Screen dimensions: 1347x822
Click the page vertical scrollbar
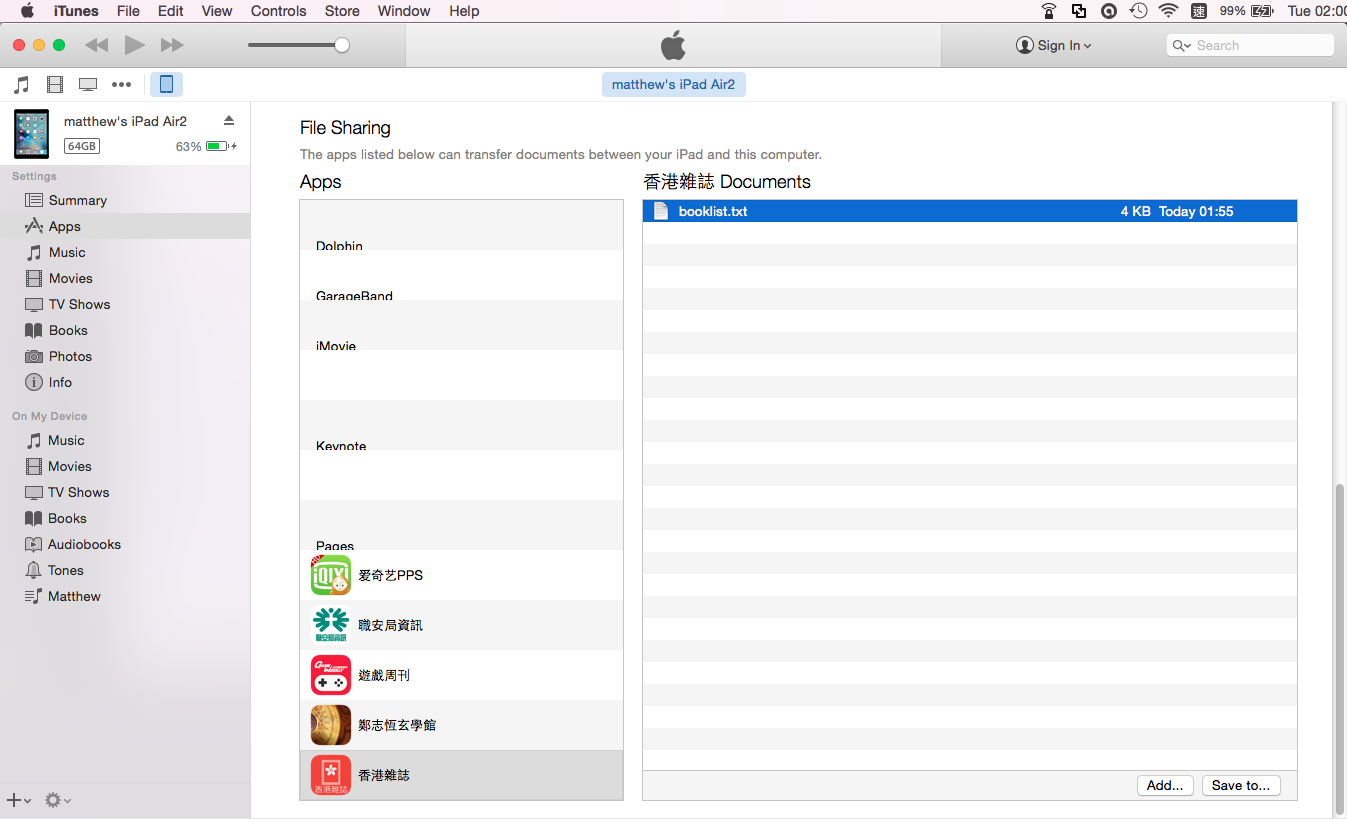(1340, 650)
